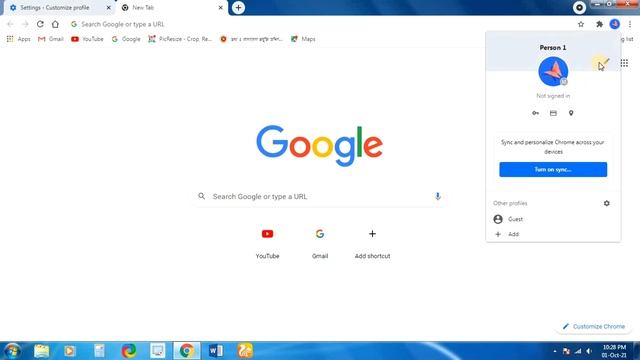Click the Person 1 profile picture
This screenshot has height=360, width=640.
coord(553,71)
